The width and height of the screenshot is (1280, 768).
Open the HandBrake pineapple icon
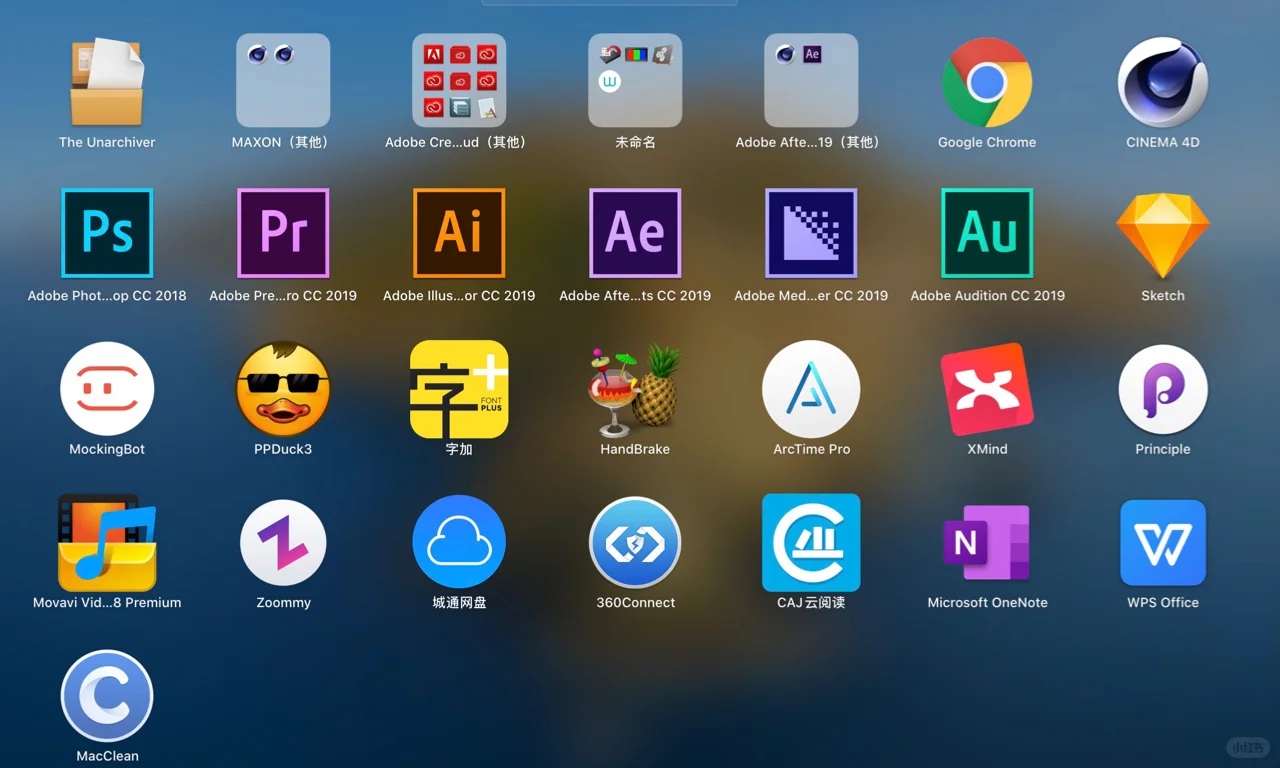pyautogui.click(x=635, y=391)
